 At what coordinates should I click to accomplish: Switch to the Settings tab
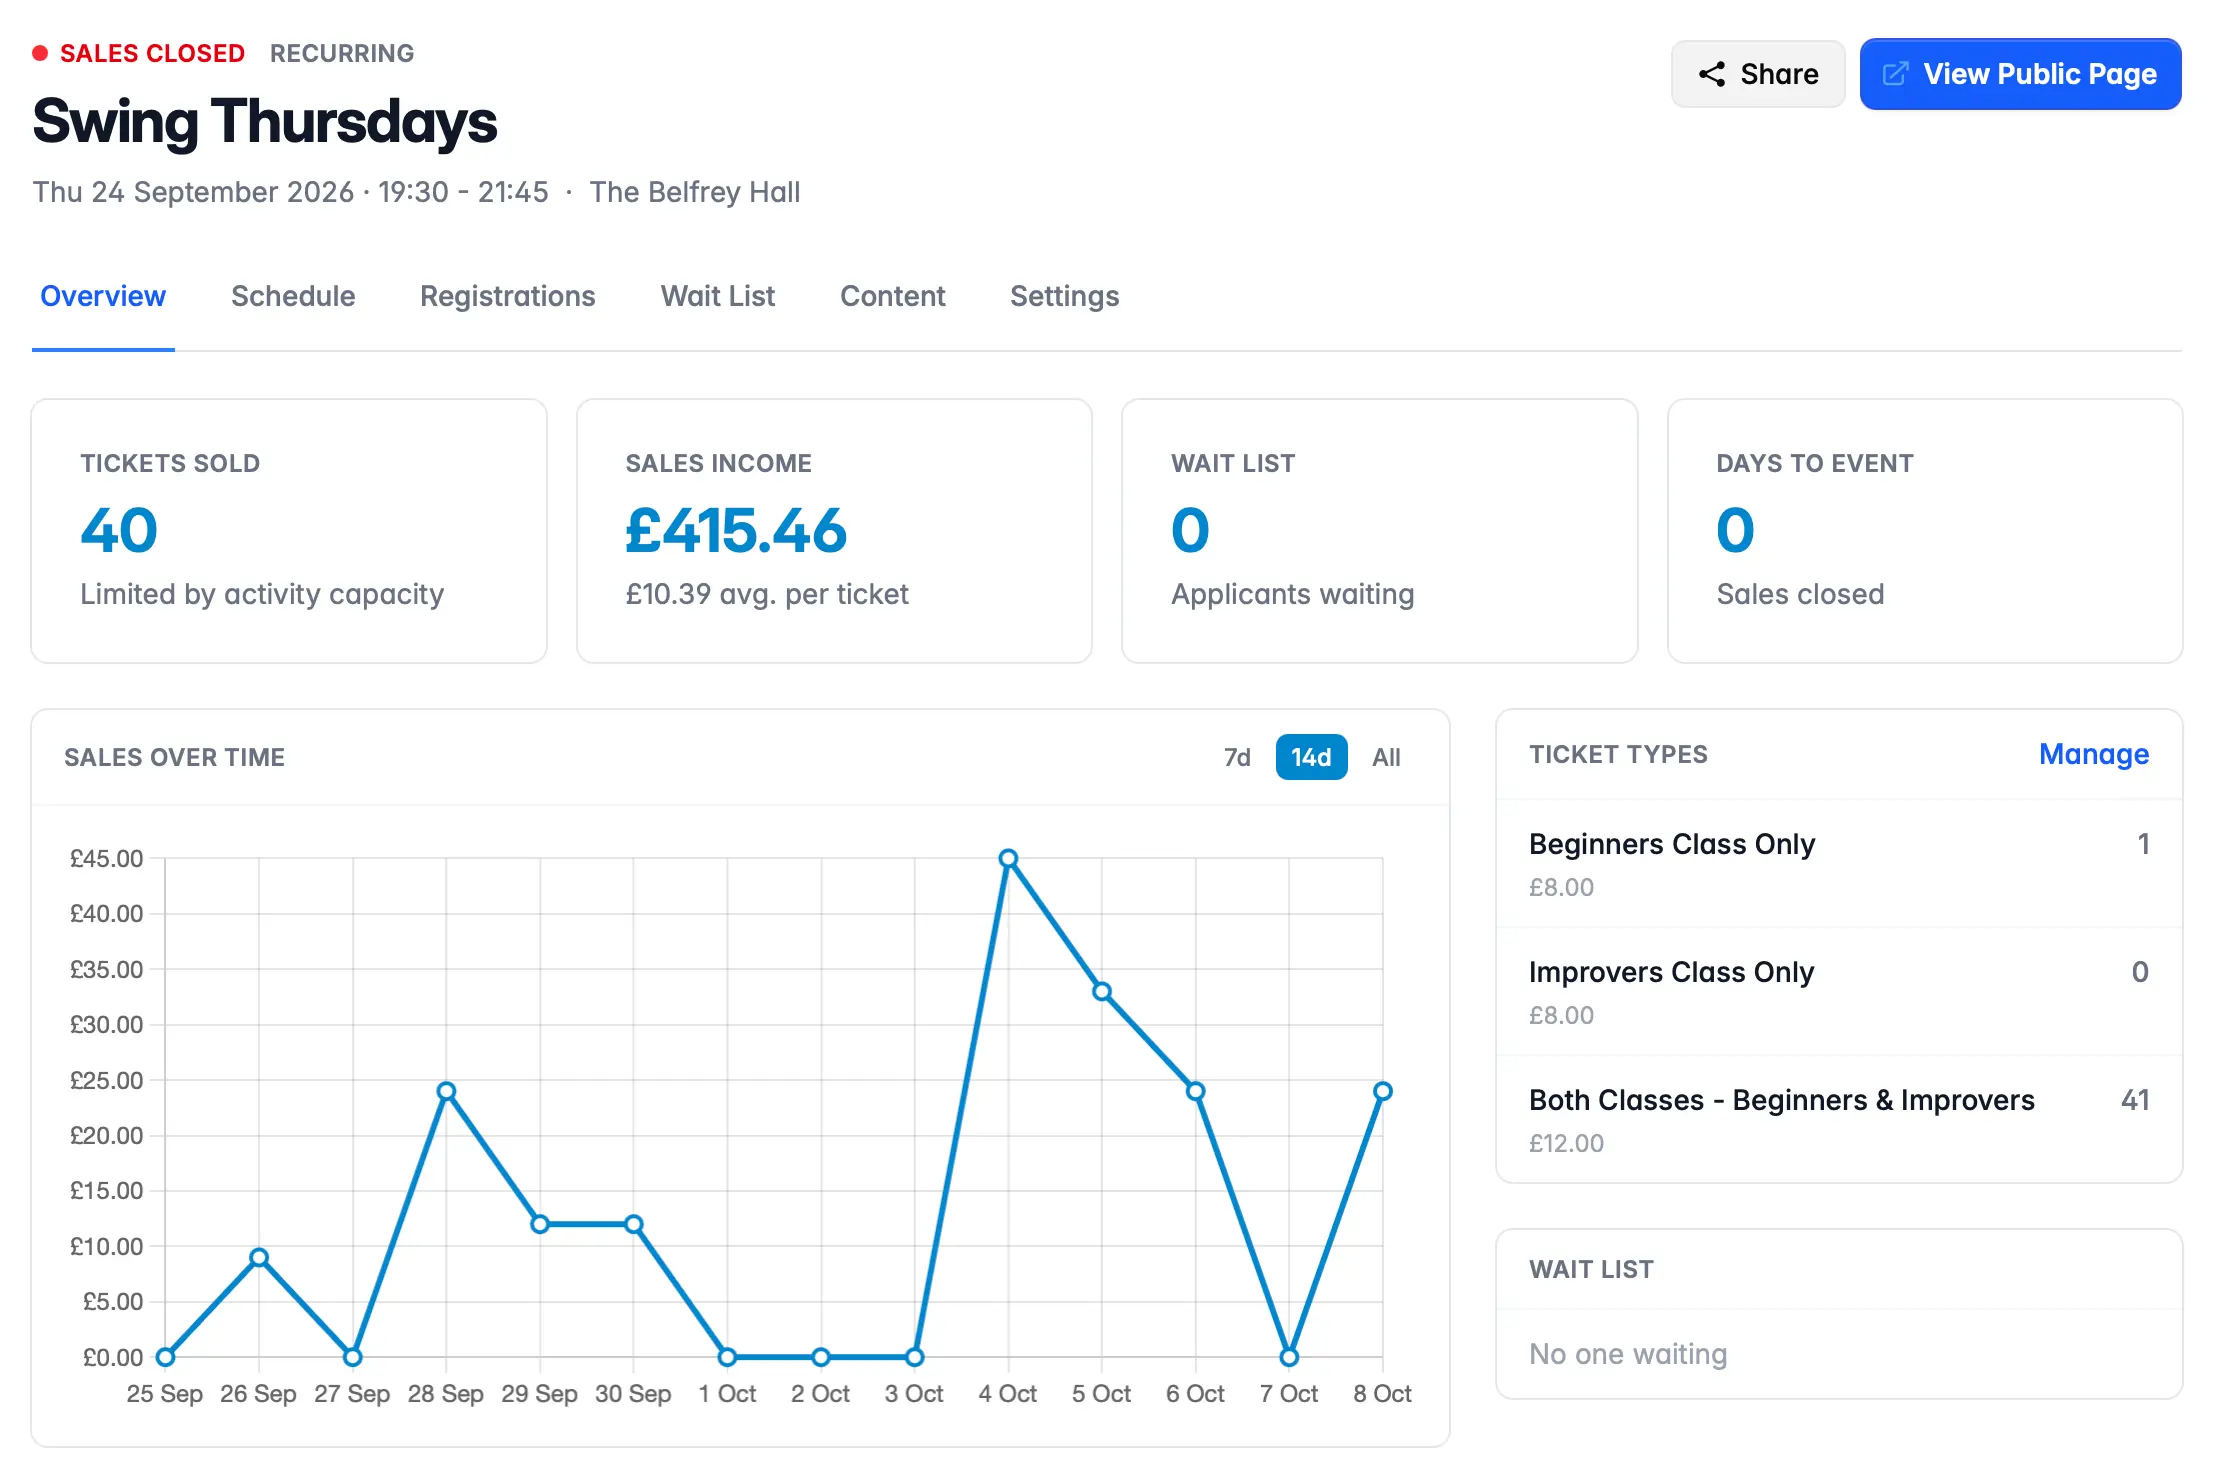pos(1064,296)
